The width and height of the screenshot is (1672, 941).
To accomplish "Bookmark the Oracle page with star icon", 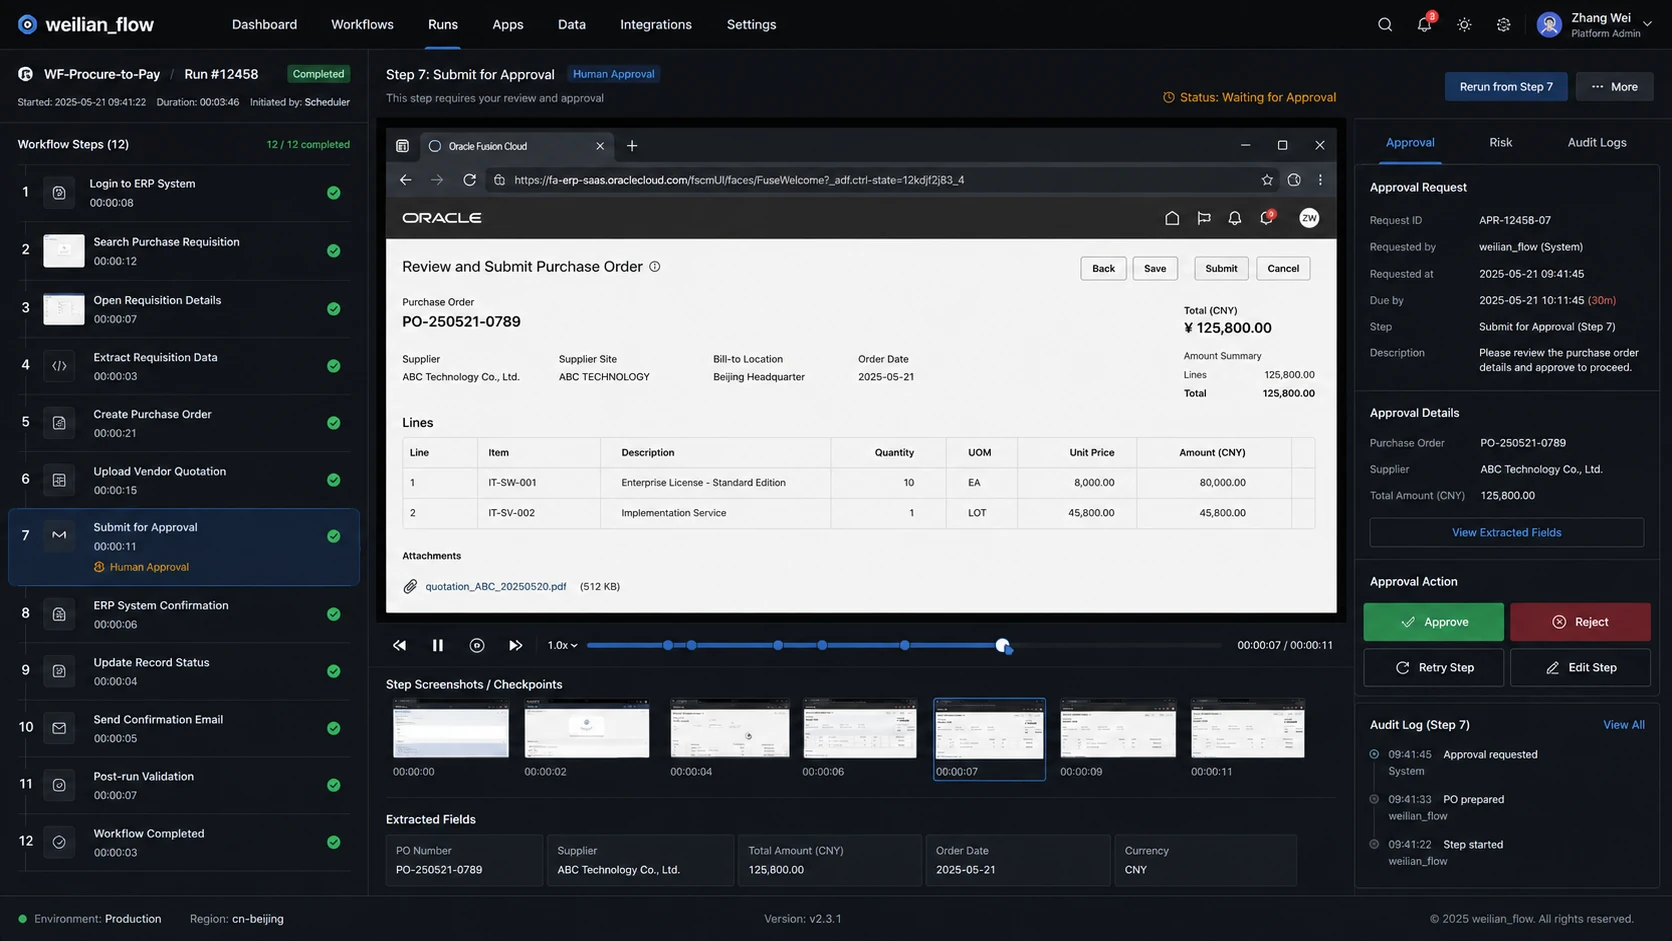I will coord(1267,180).
